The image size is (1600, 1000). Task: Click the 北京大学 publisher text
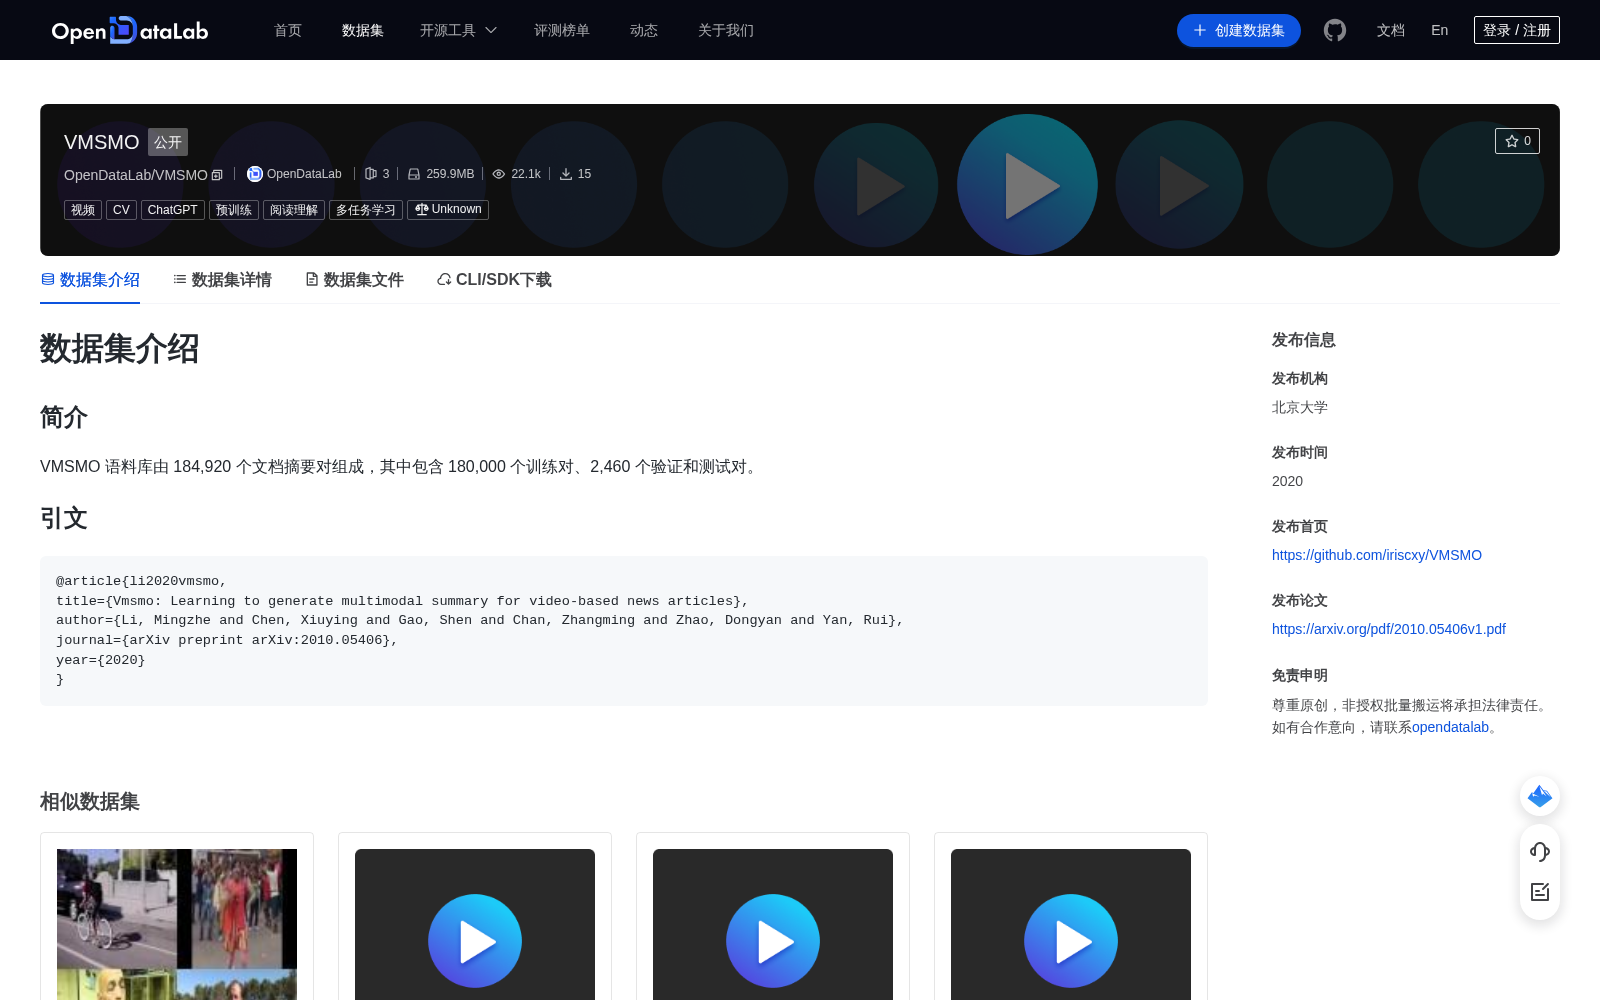coord(1300,407)
